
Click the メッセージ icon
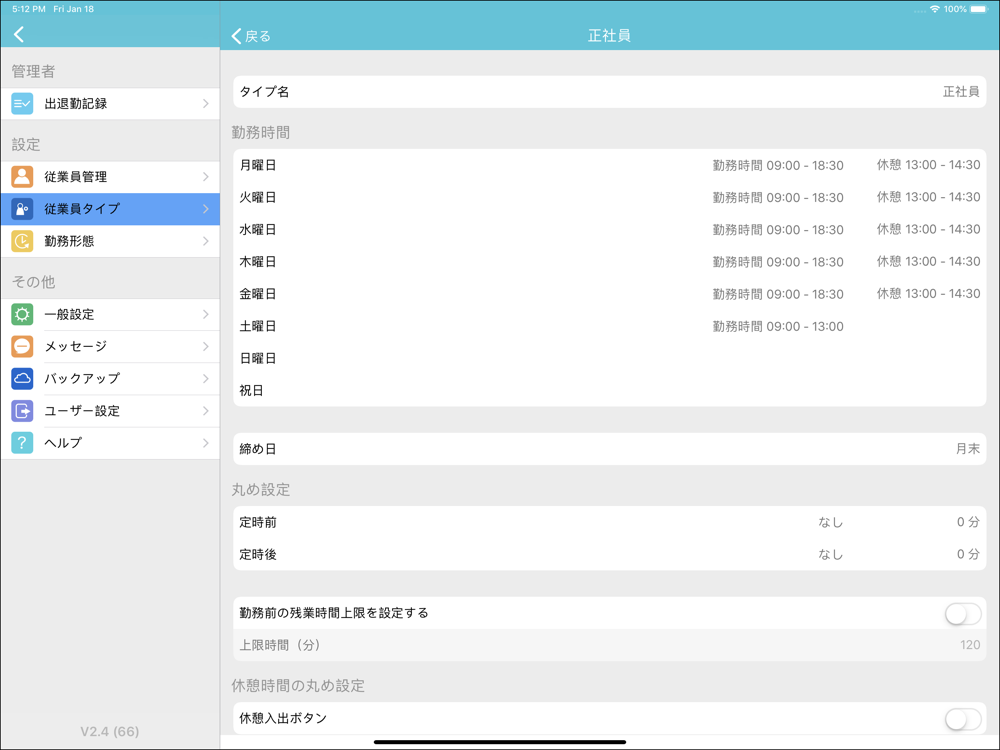[22, 346]
